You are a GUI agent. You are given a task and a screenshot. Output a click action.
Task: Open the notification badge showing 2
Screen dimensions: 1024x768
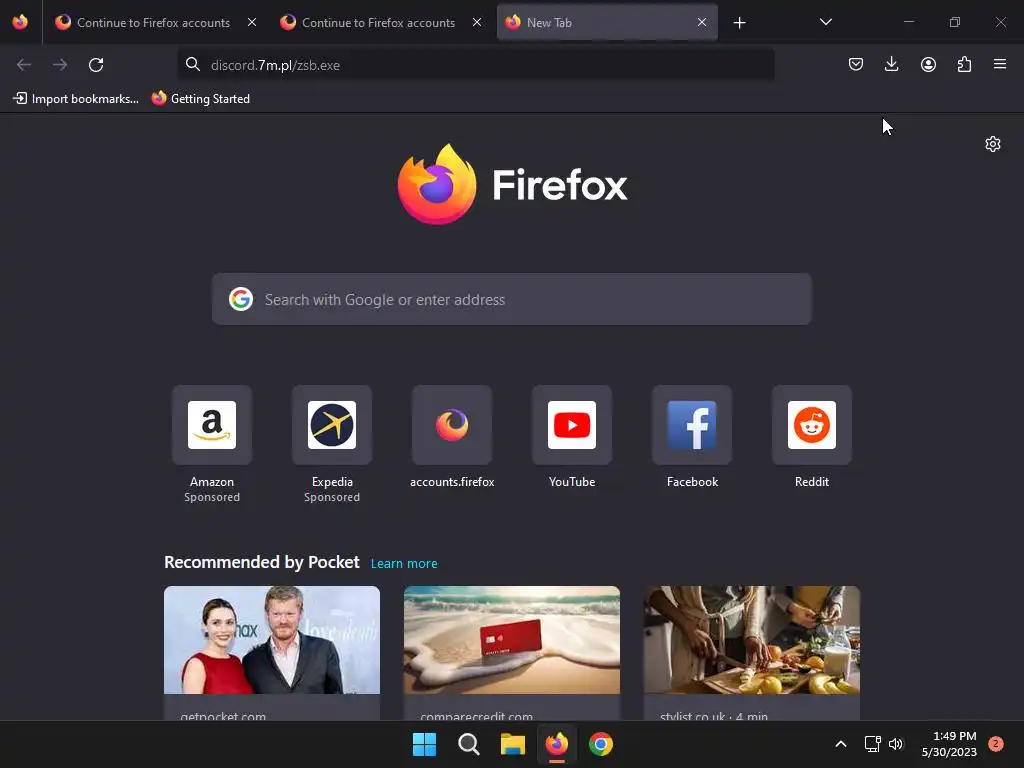coord(995,744)
